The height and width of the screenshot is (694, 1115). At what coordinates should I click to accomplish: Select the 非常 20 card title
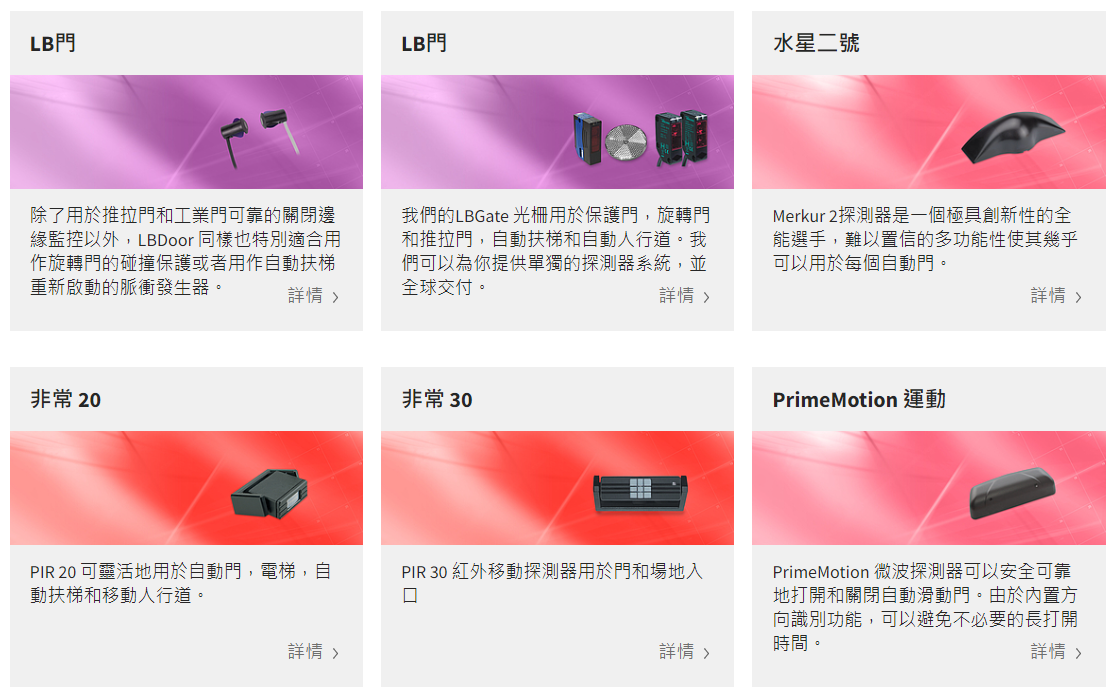click(x=65, y=400)
